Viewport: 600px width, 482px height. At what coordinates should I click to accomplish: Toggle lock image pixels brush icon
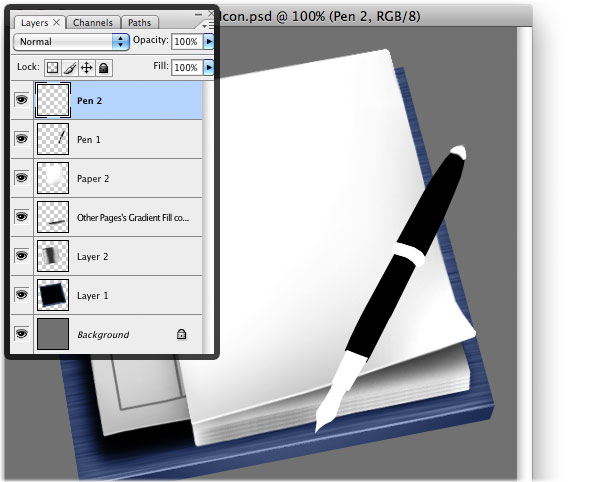(x=70, y=68)
